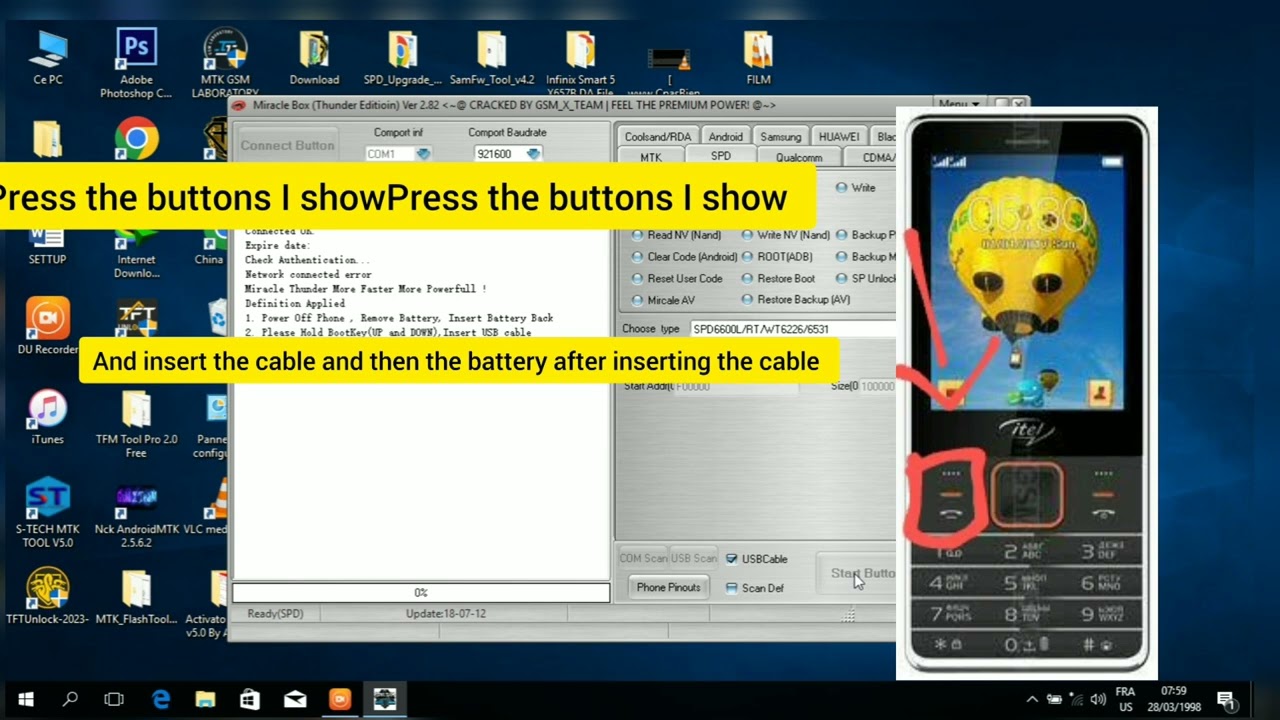Launch Adobe Photoshop from the desktop
Screen dimensions: 1280x720
[136, 63]
